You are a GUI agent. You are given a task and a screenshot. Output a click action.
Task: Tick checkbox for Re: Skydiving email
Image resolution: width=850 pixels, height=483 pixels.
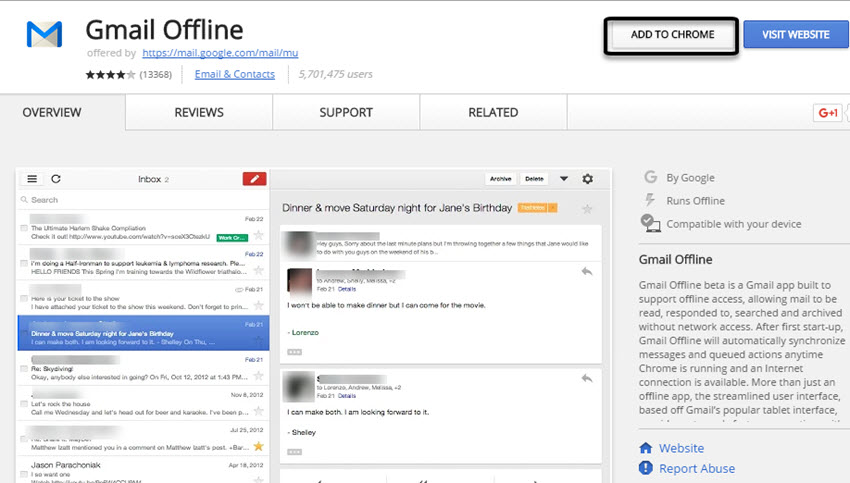[24, 368]
